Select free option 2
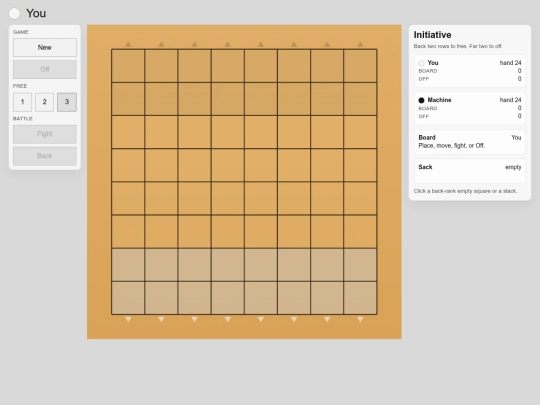Image resolution: width=540 pixels, height=405 pixels. click(44, 102)
